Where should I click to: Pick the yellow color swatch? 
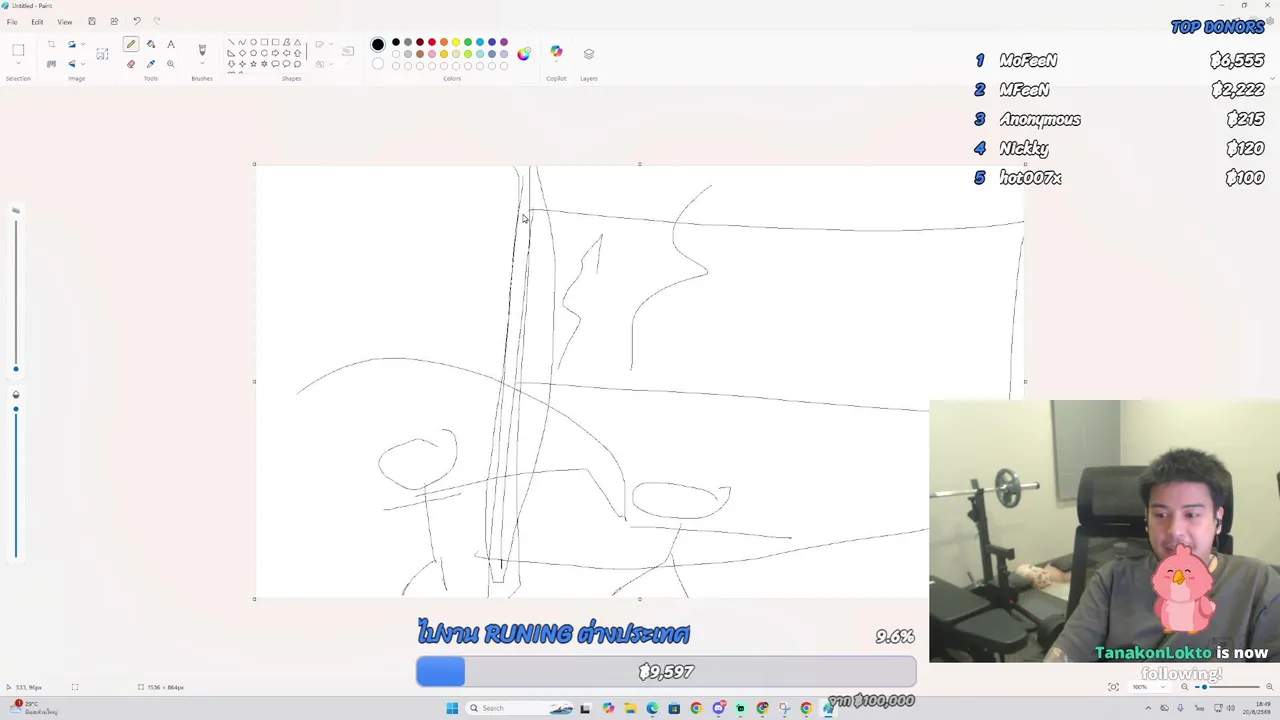tap(456, 42)
